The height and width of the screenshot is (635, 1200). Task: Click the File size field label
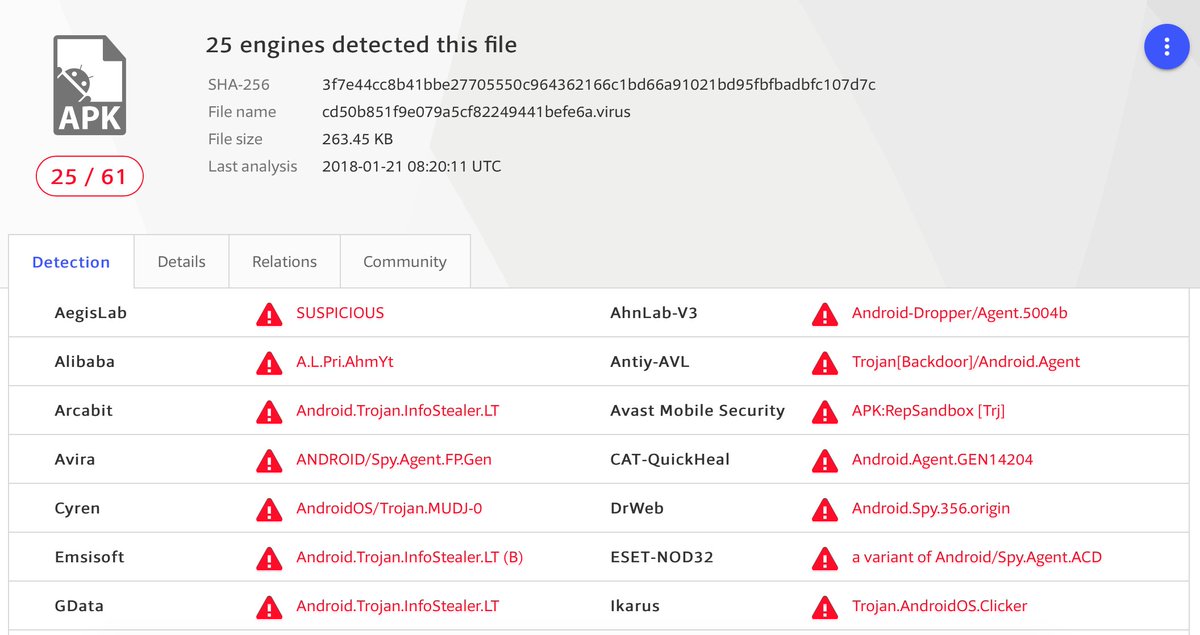236,139
